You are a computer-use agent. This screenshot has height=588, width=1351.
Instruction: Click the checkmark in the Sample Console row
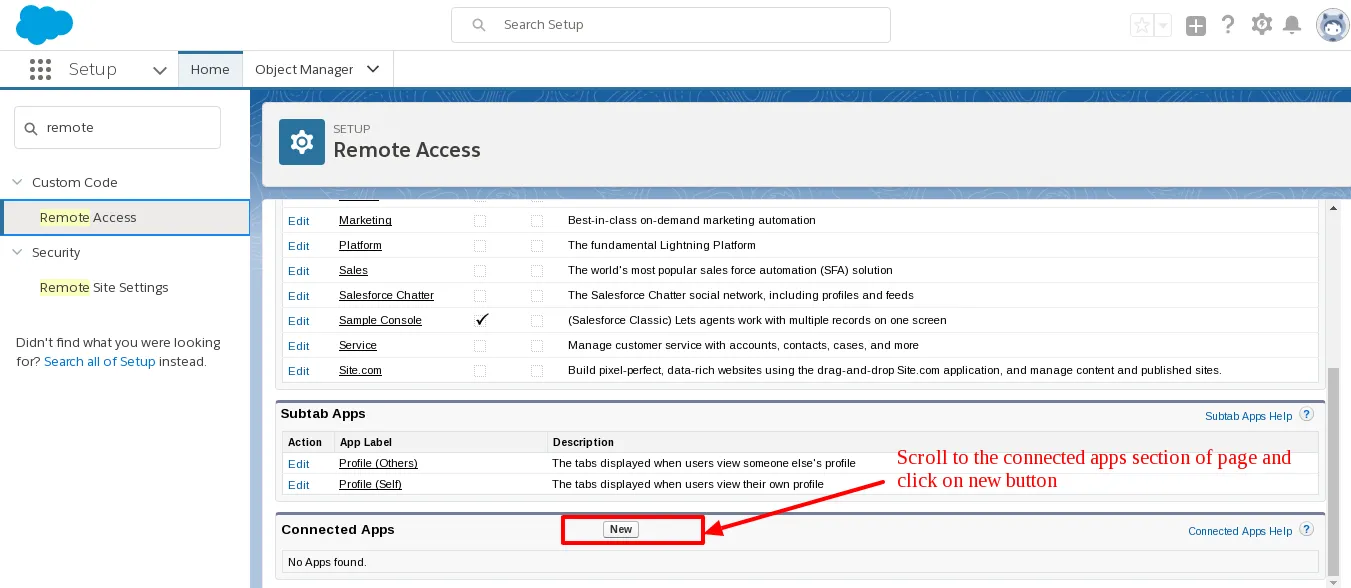481,320
